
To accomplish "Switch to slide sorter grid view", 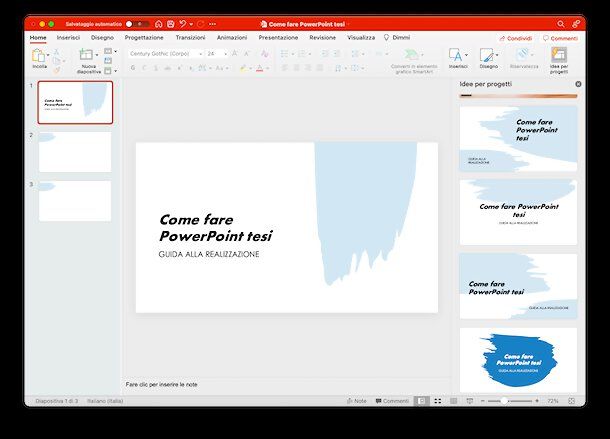I will (x=438, y=401).
